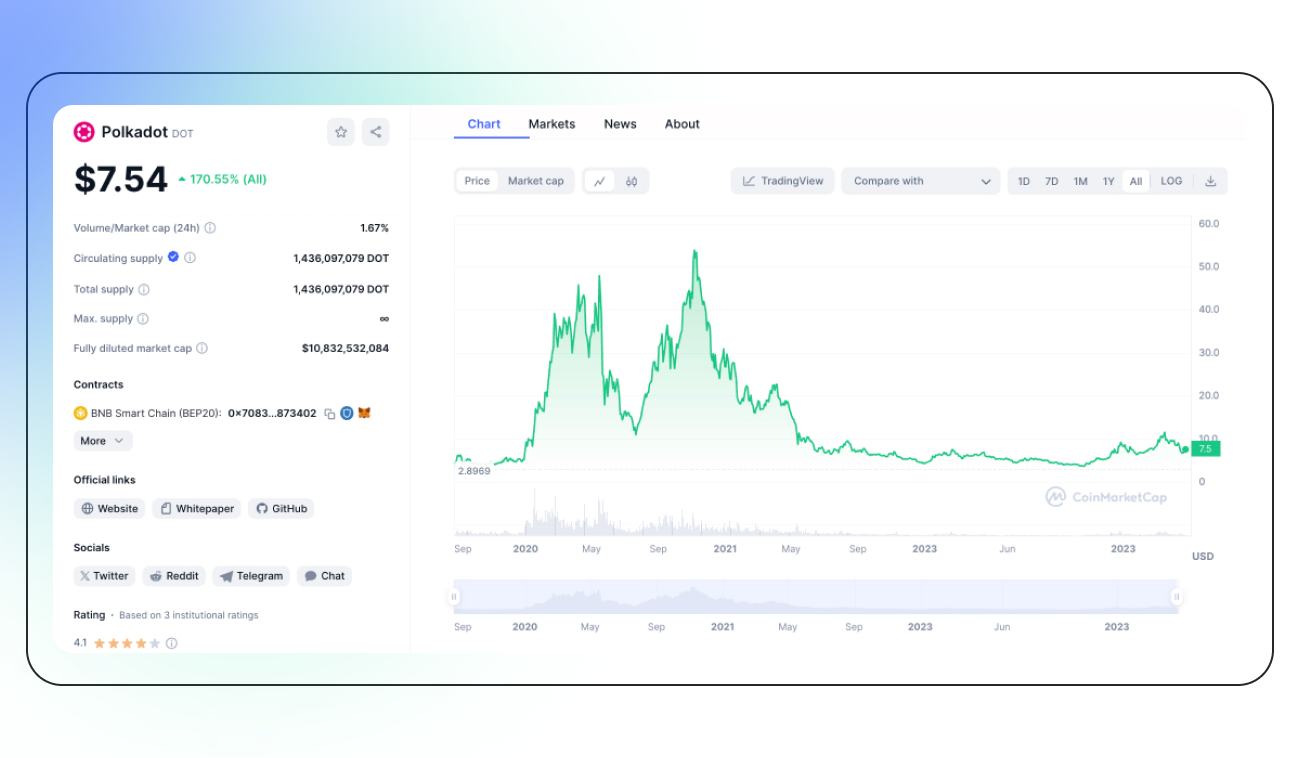This screenshot has width=1300, height=758.
Task: Open info icon next to Circulating supply
Action: (190, 258)
